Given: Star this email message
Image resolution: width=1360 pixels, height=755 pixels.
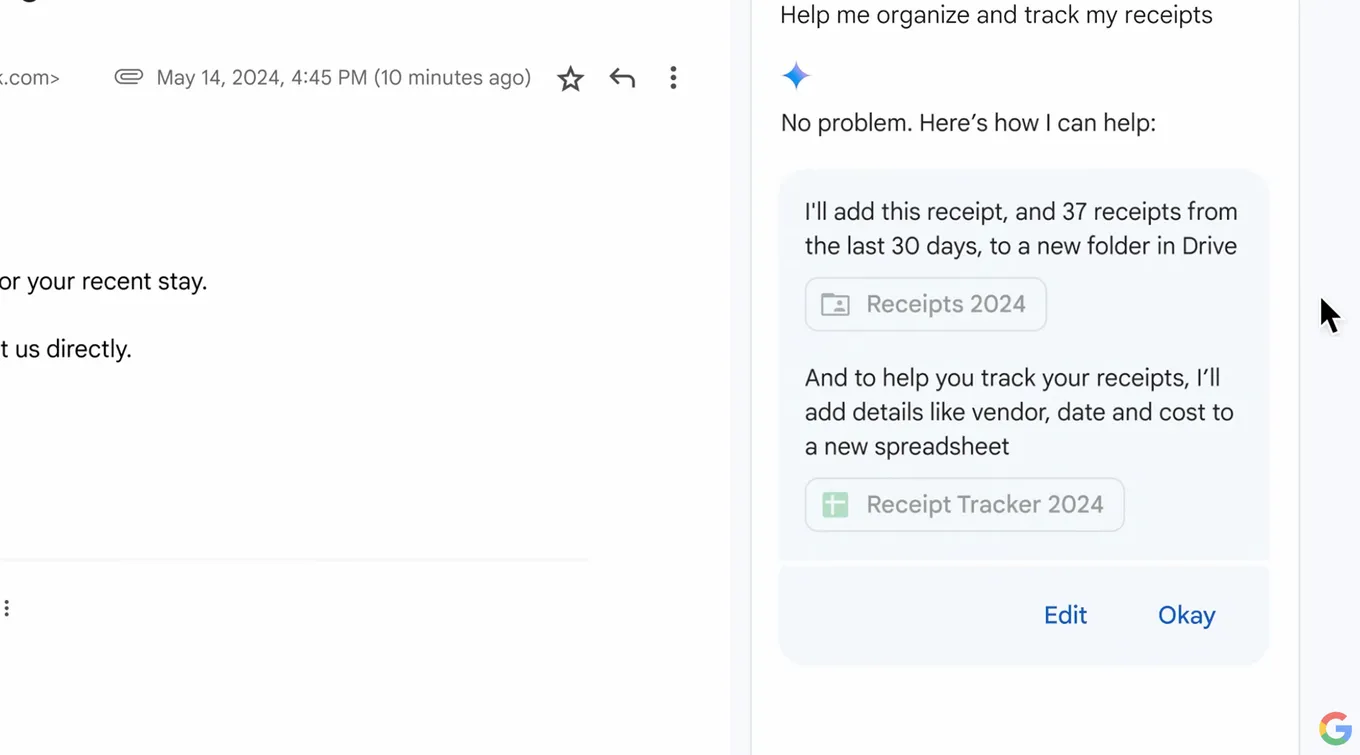Looking at the screenshot, I should click(x=570, y=78).
